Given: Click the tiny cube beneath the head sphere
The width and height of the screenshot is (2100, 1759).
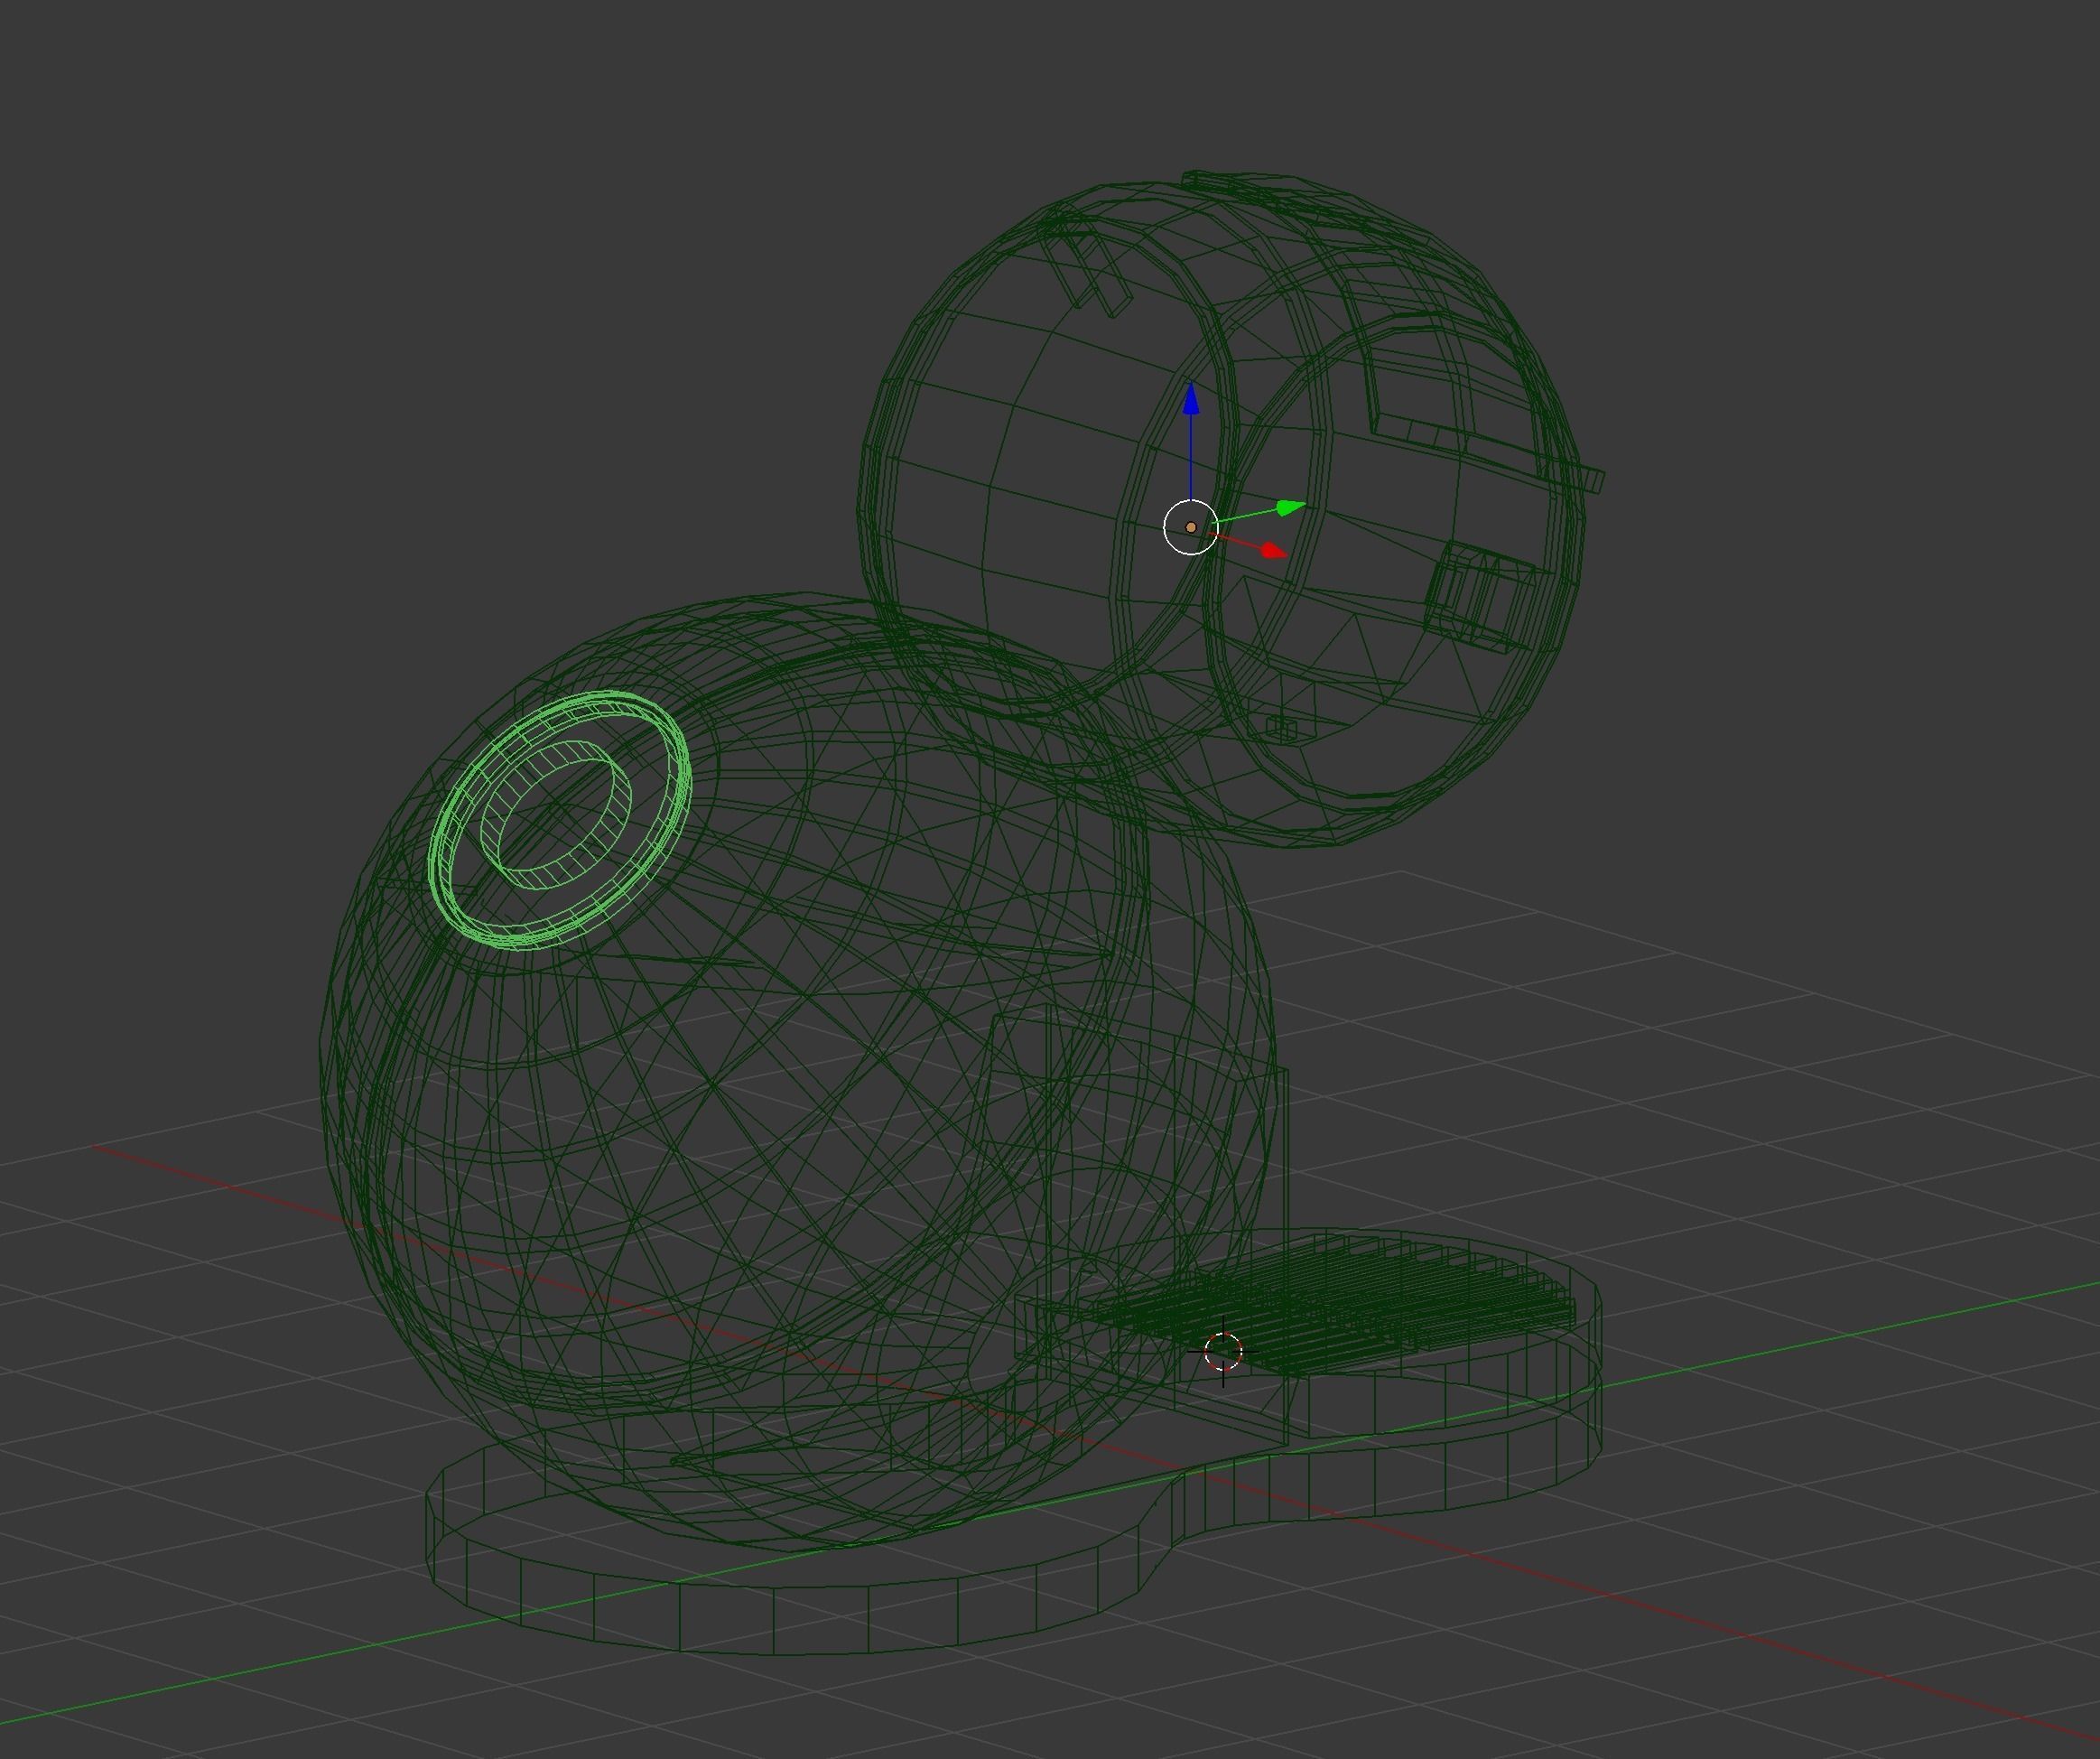Looking at the screenshot, I should tap(1281, 728).
